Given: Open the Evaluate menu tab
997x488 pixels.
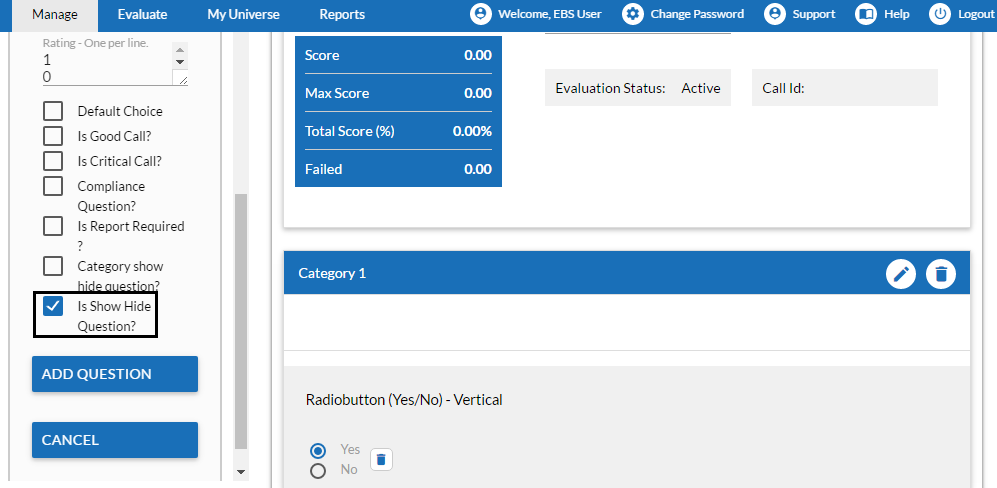Looking at the screenshot, I should pos(142,15).
